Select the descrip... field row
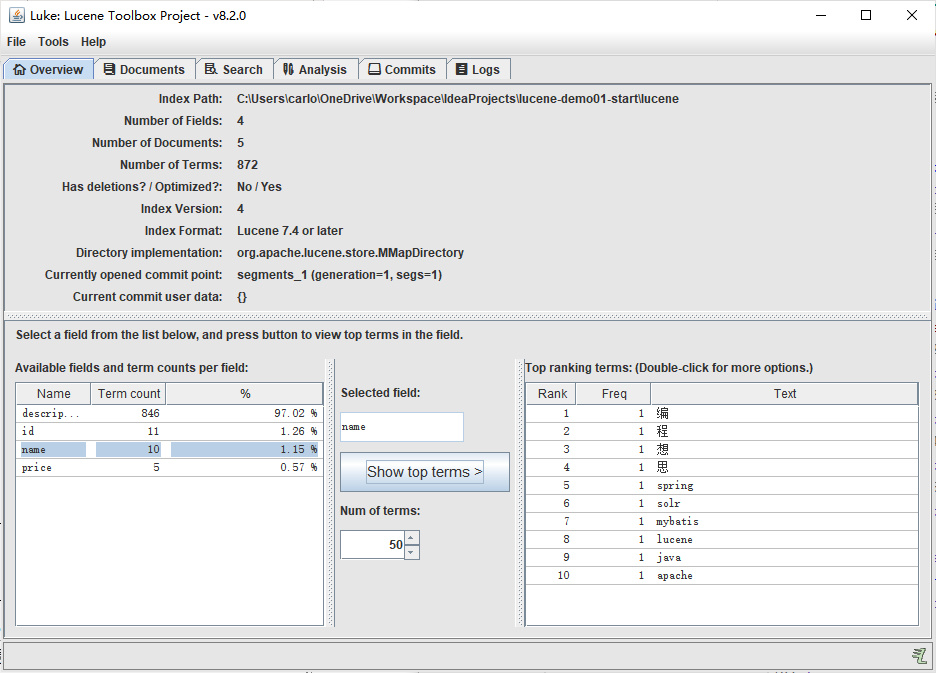The width and height of the screenshot is (936, 673). [170, 413]
